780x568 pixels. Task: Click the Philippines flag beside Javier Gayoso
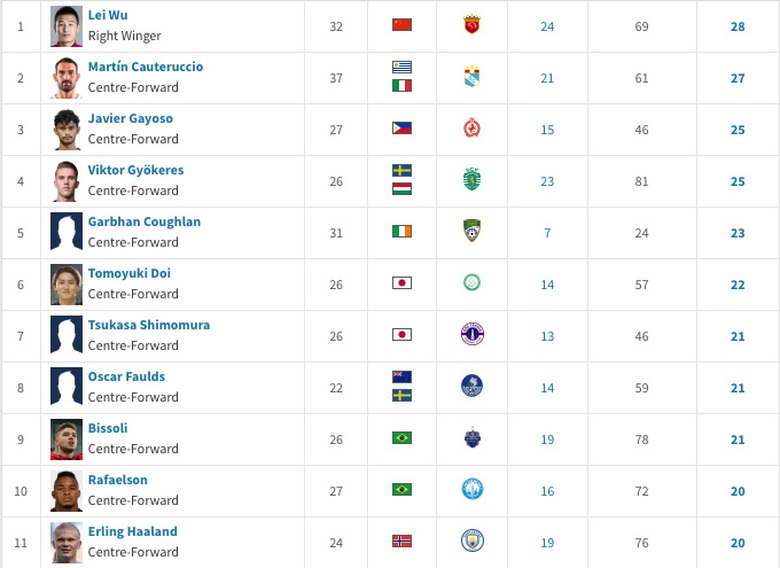[402, 128]
